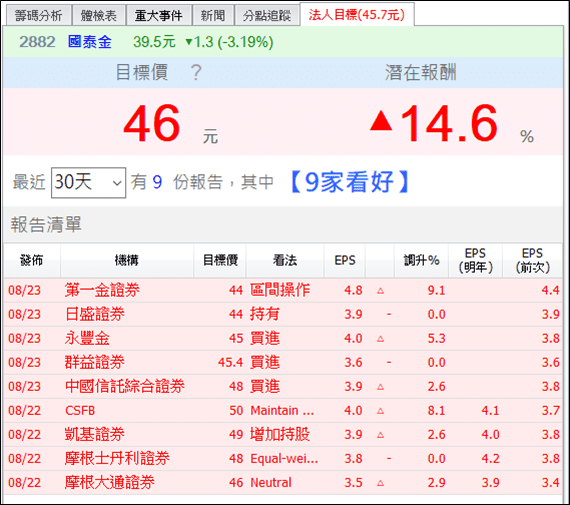The width and height of the screenshot is (570, 505).
Task: Select the 摩根大通證券 report row
Action: point(283,482)
